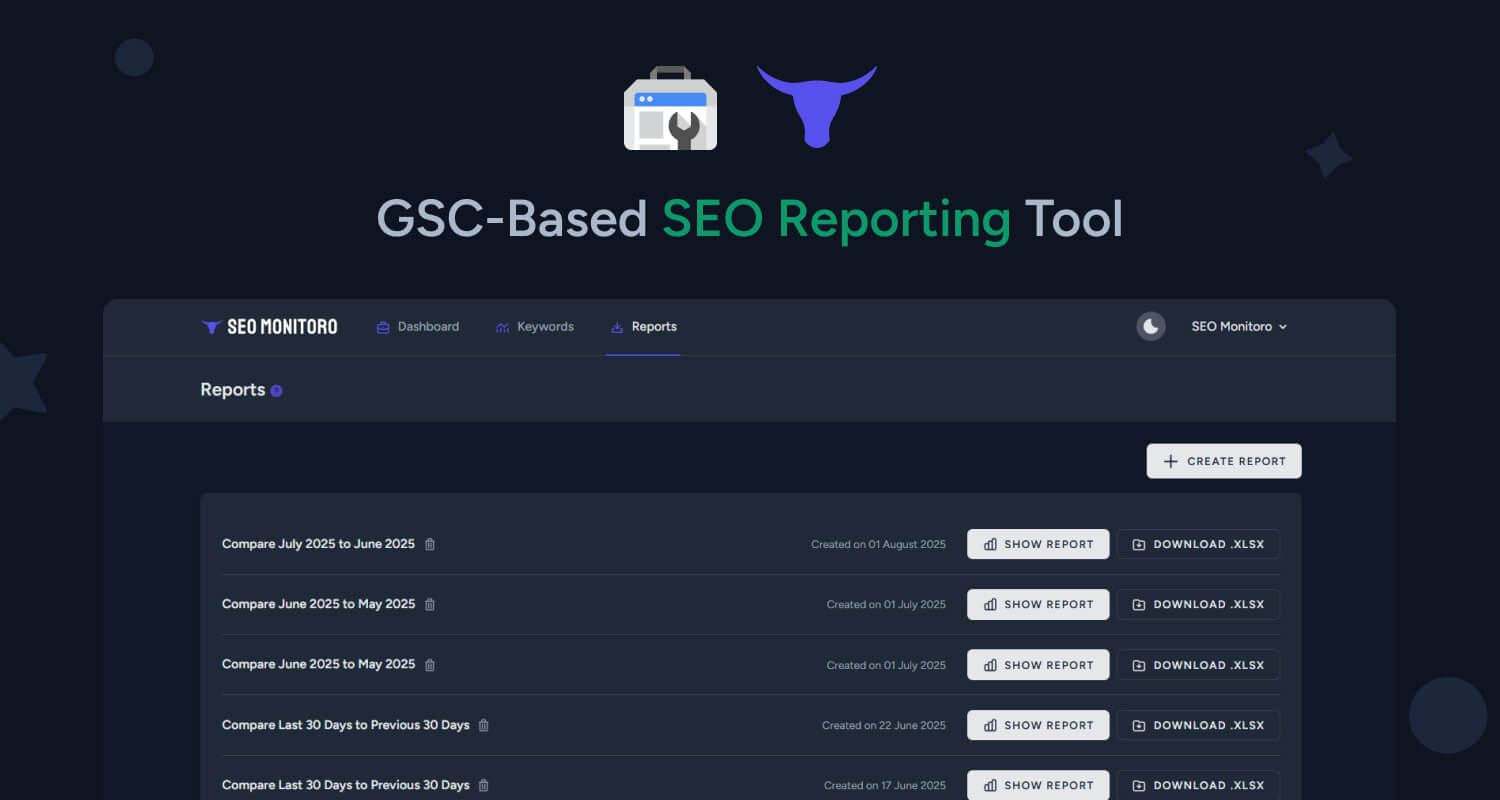Switch to the Keywords tab
Screen dimensions: 1500x800
535,327
